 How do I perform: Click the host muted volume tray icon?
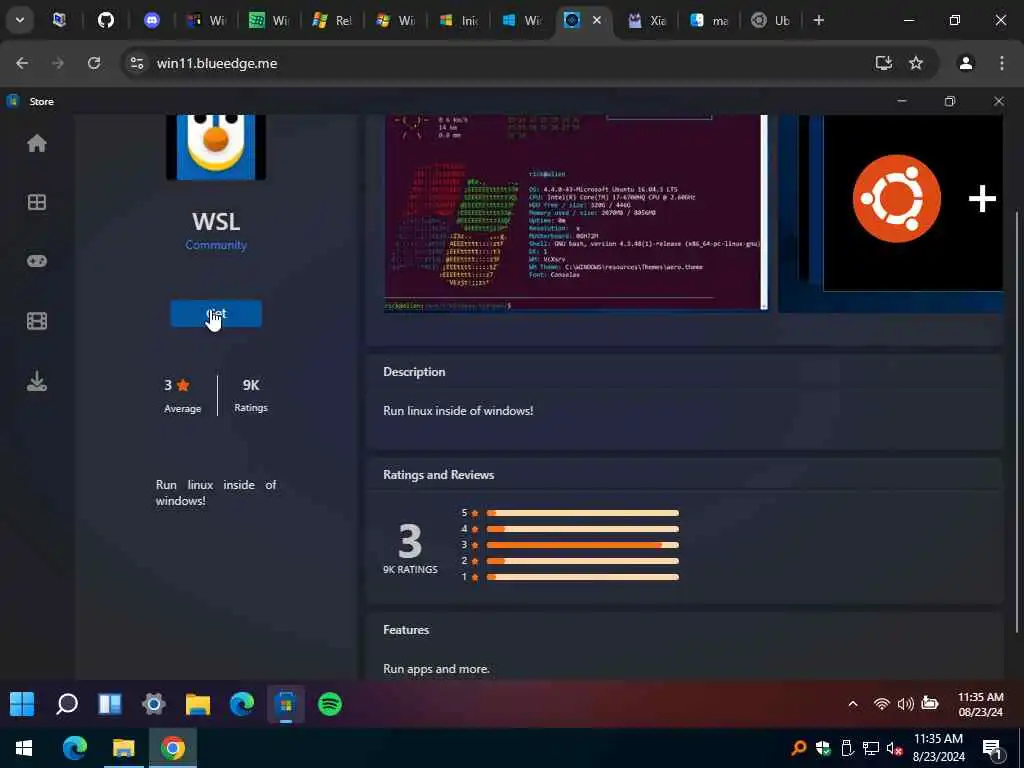[894, 748]
